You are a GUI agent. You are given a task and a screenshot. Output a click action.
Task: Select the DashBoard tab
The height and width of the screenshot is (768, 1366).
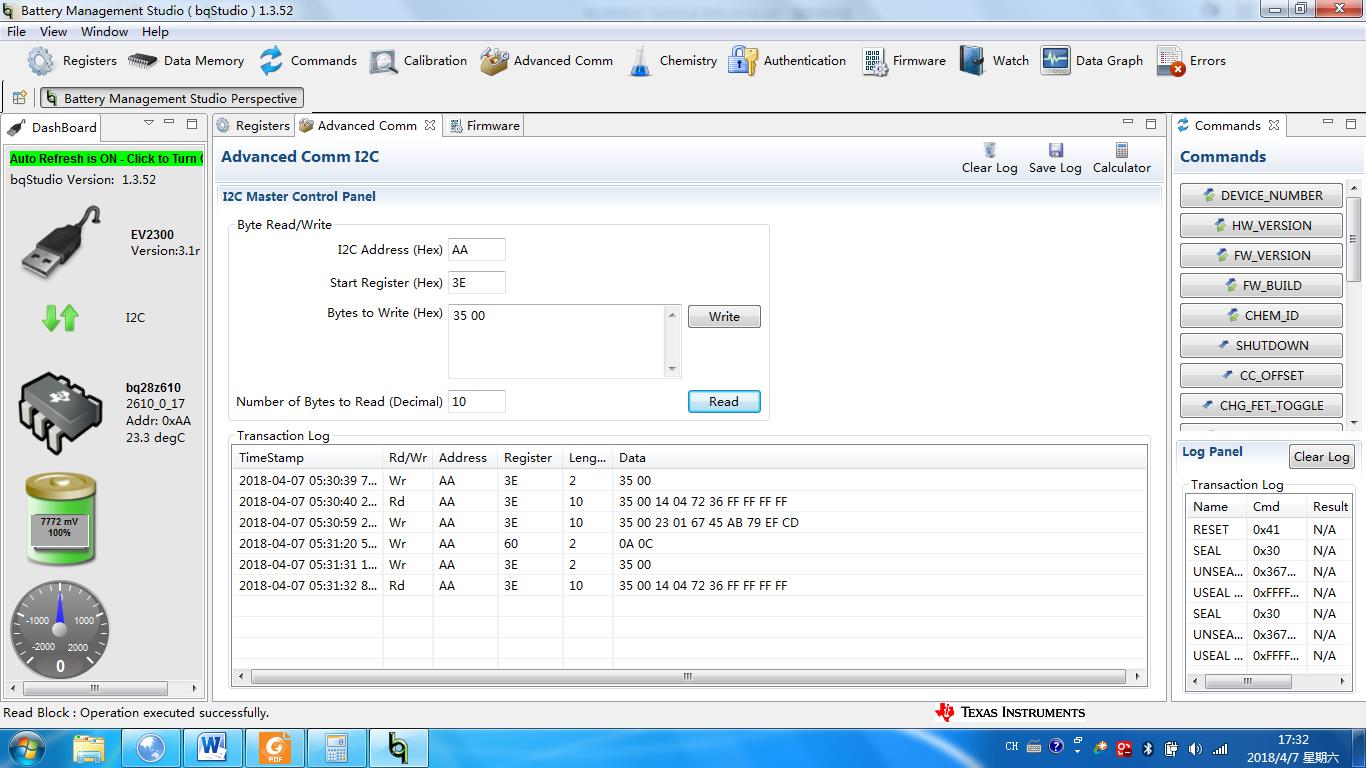53,127
